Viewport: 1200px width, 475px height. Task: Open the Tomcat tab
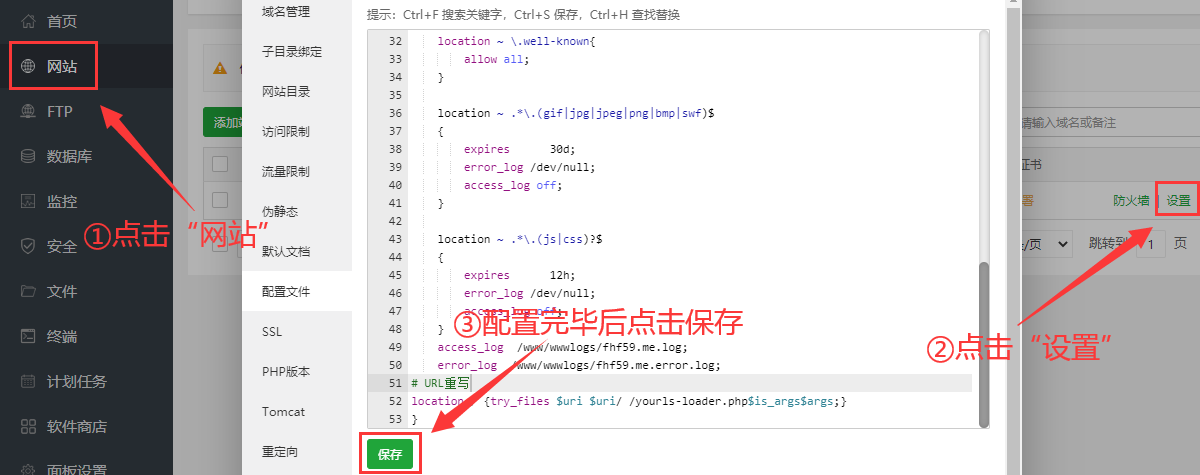point(284,411)
